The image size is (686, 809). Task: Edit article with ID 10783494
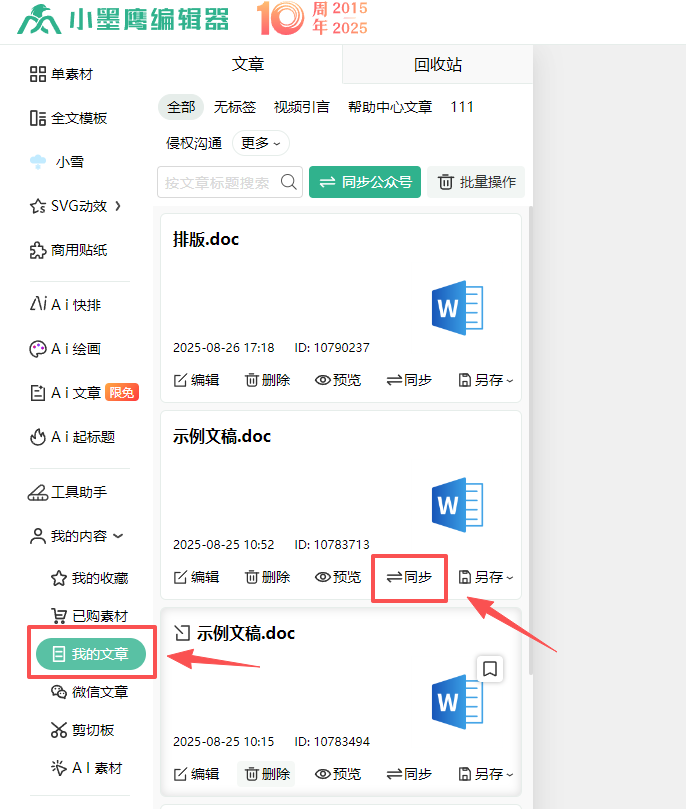coord(197,774)
